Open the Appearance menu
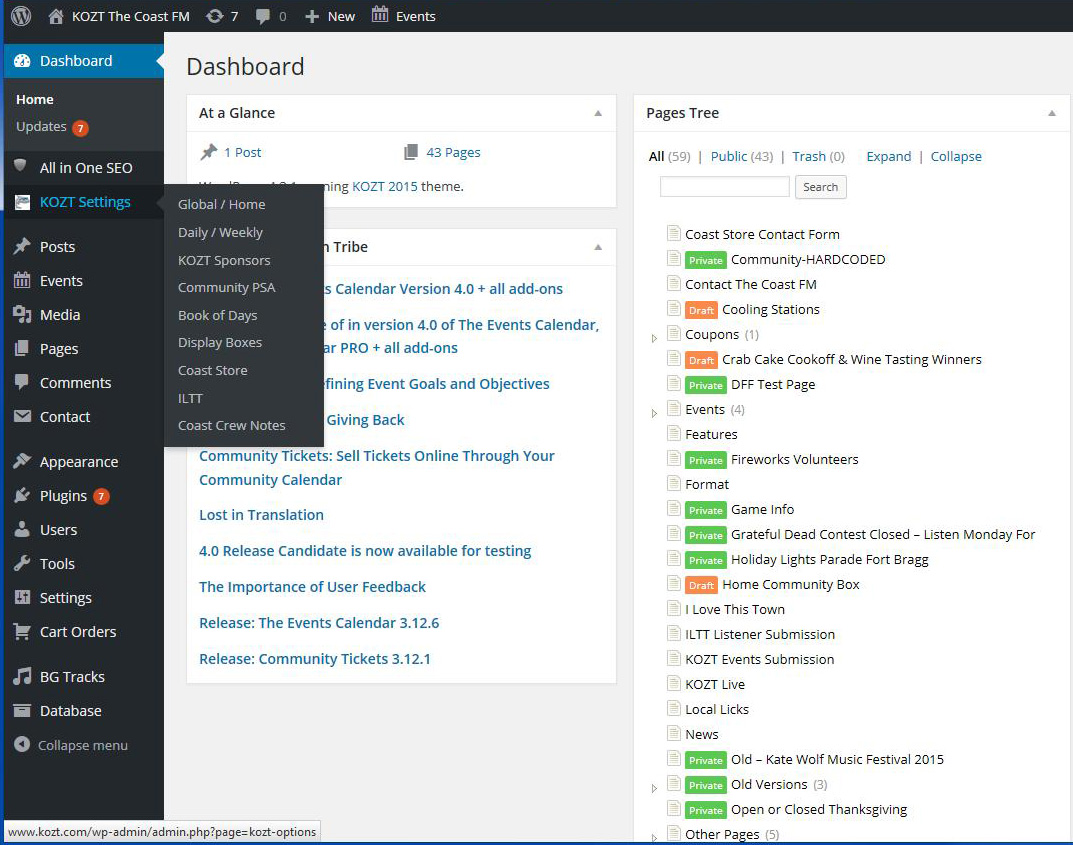The width and height of the screenshot is (1073, 845). 78,462
